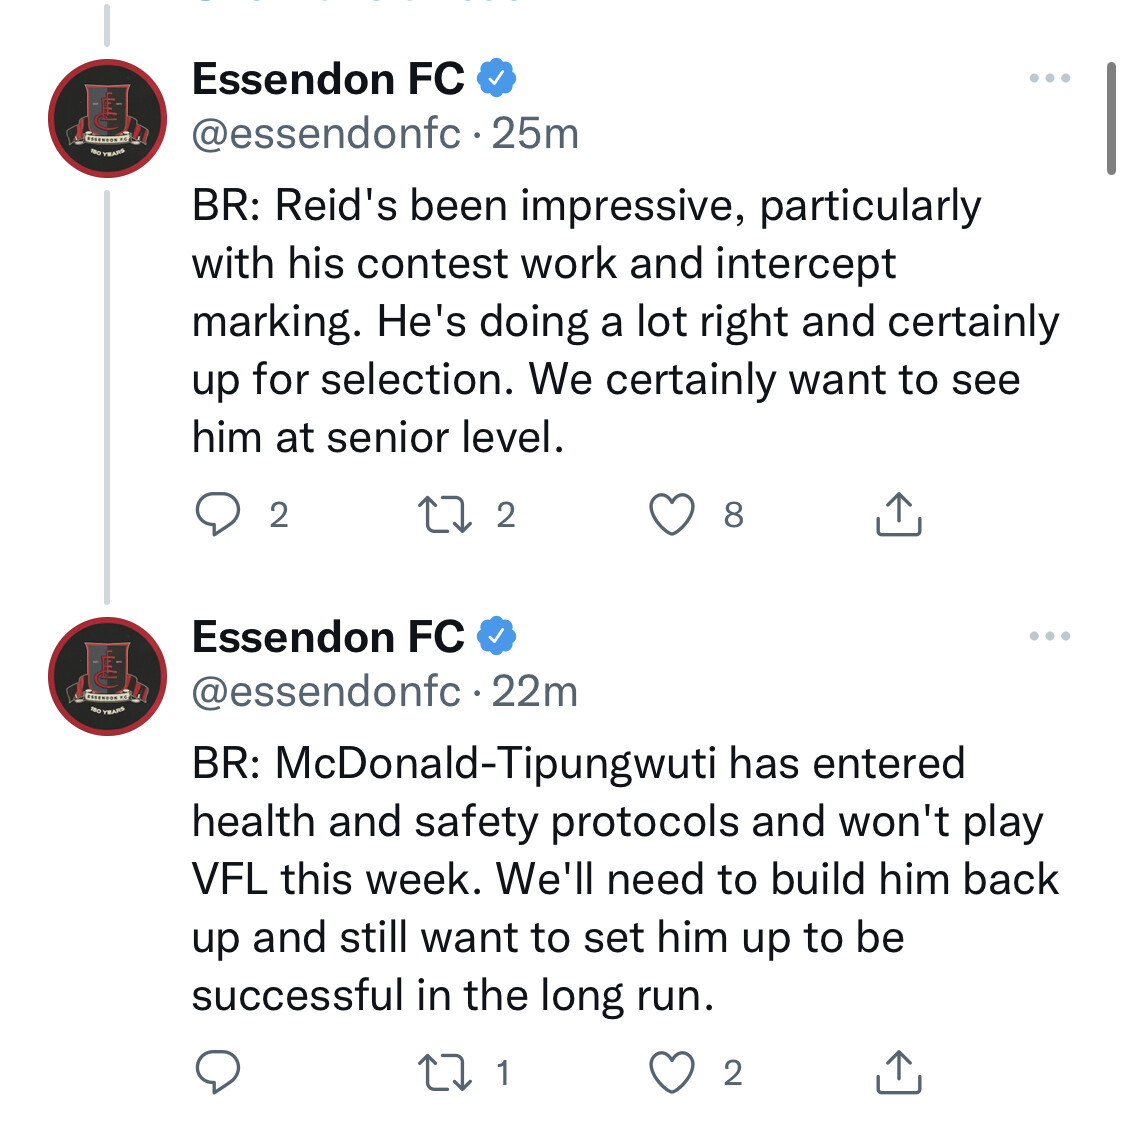Open Essendon FC avatar on second tweet
Image resolution: width=1125 pixels, height=1137 pixels.
tap(107, 677)
